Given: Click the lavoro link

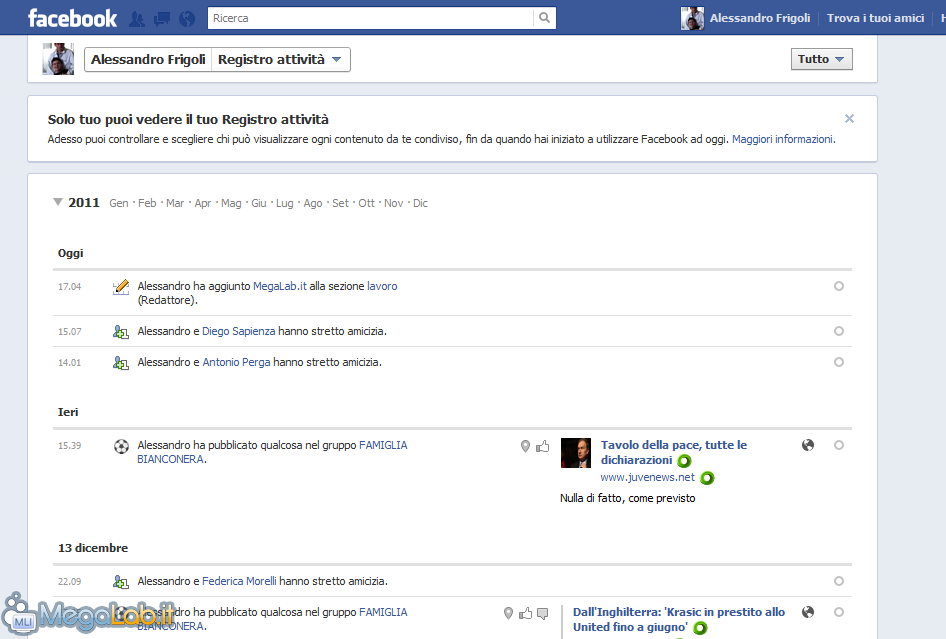Looking at the screenshot, I should [x=383, y=286].
